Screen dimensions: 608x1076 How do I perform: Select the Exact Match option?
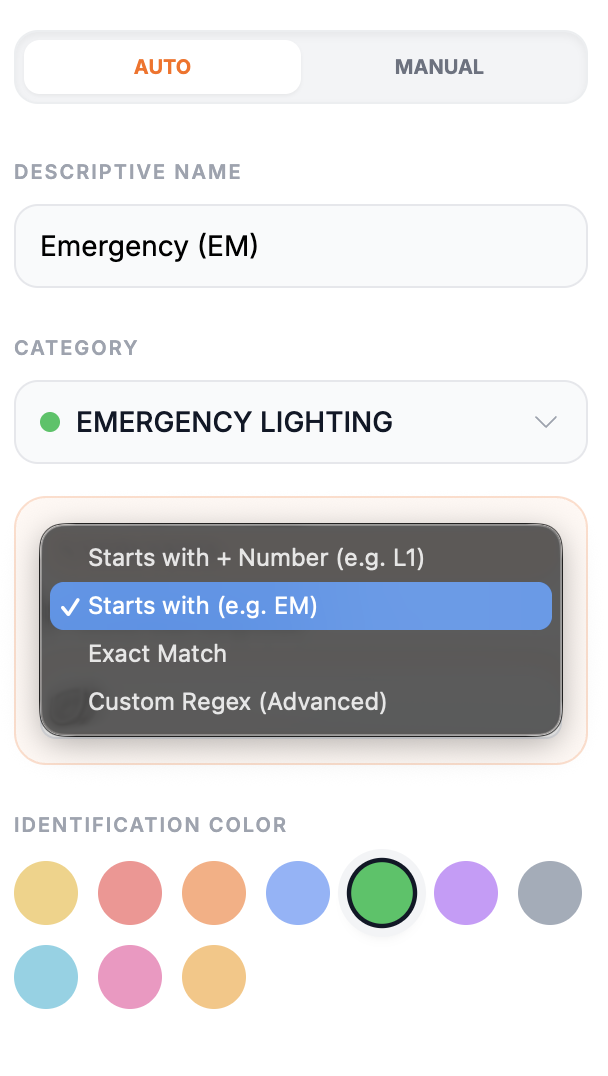157,653
